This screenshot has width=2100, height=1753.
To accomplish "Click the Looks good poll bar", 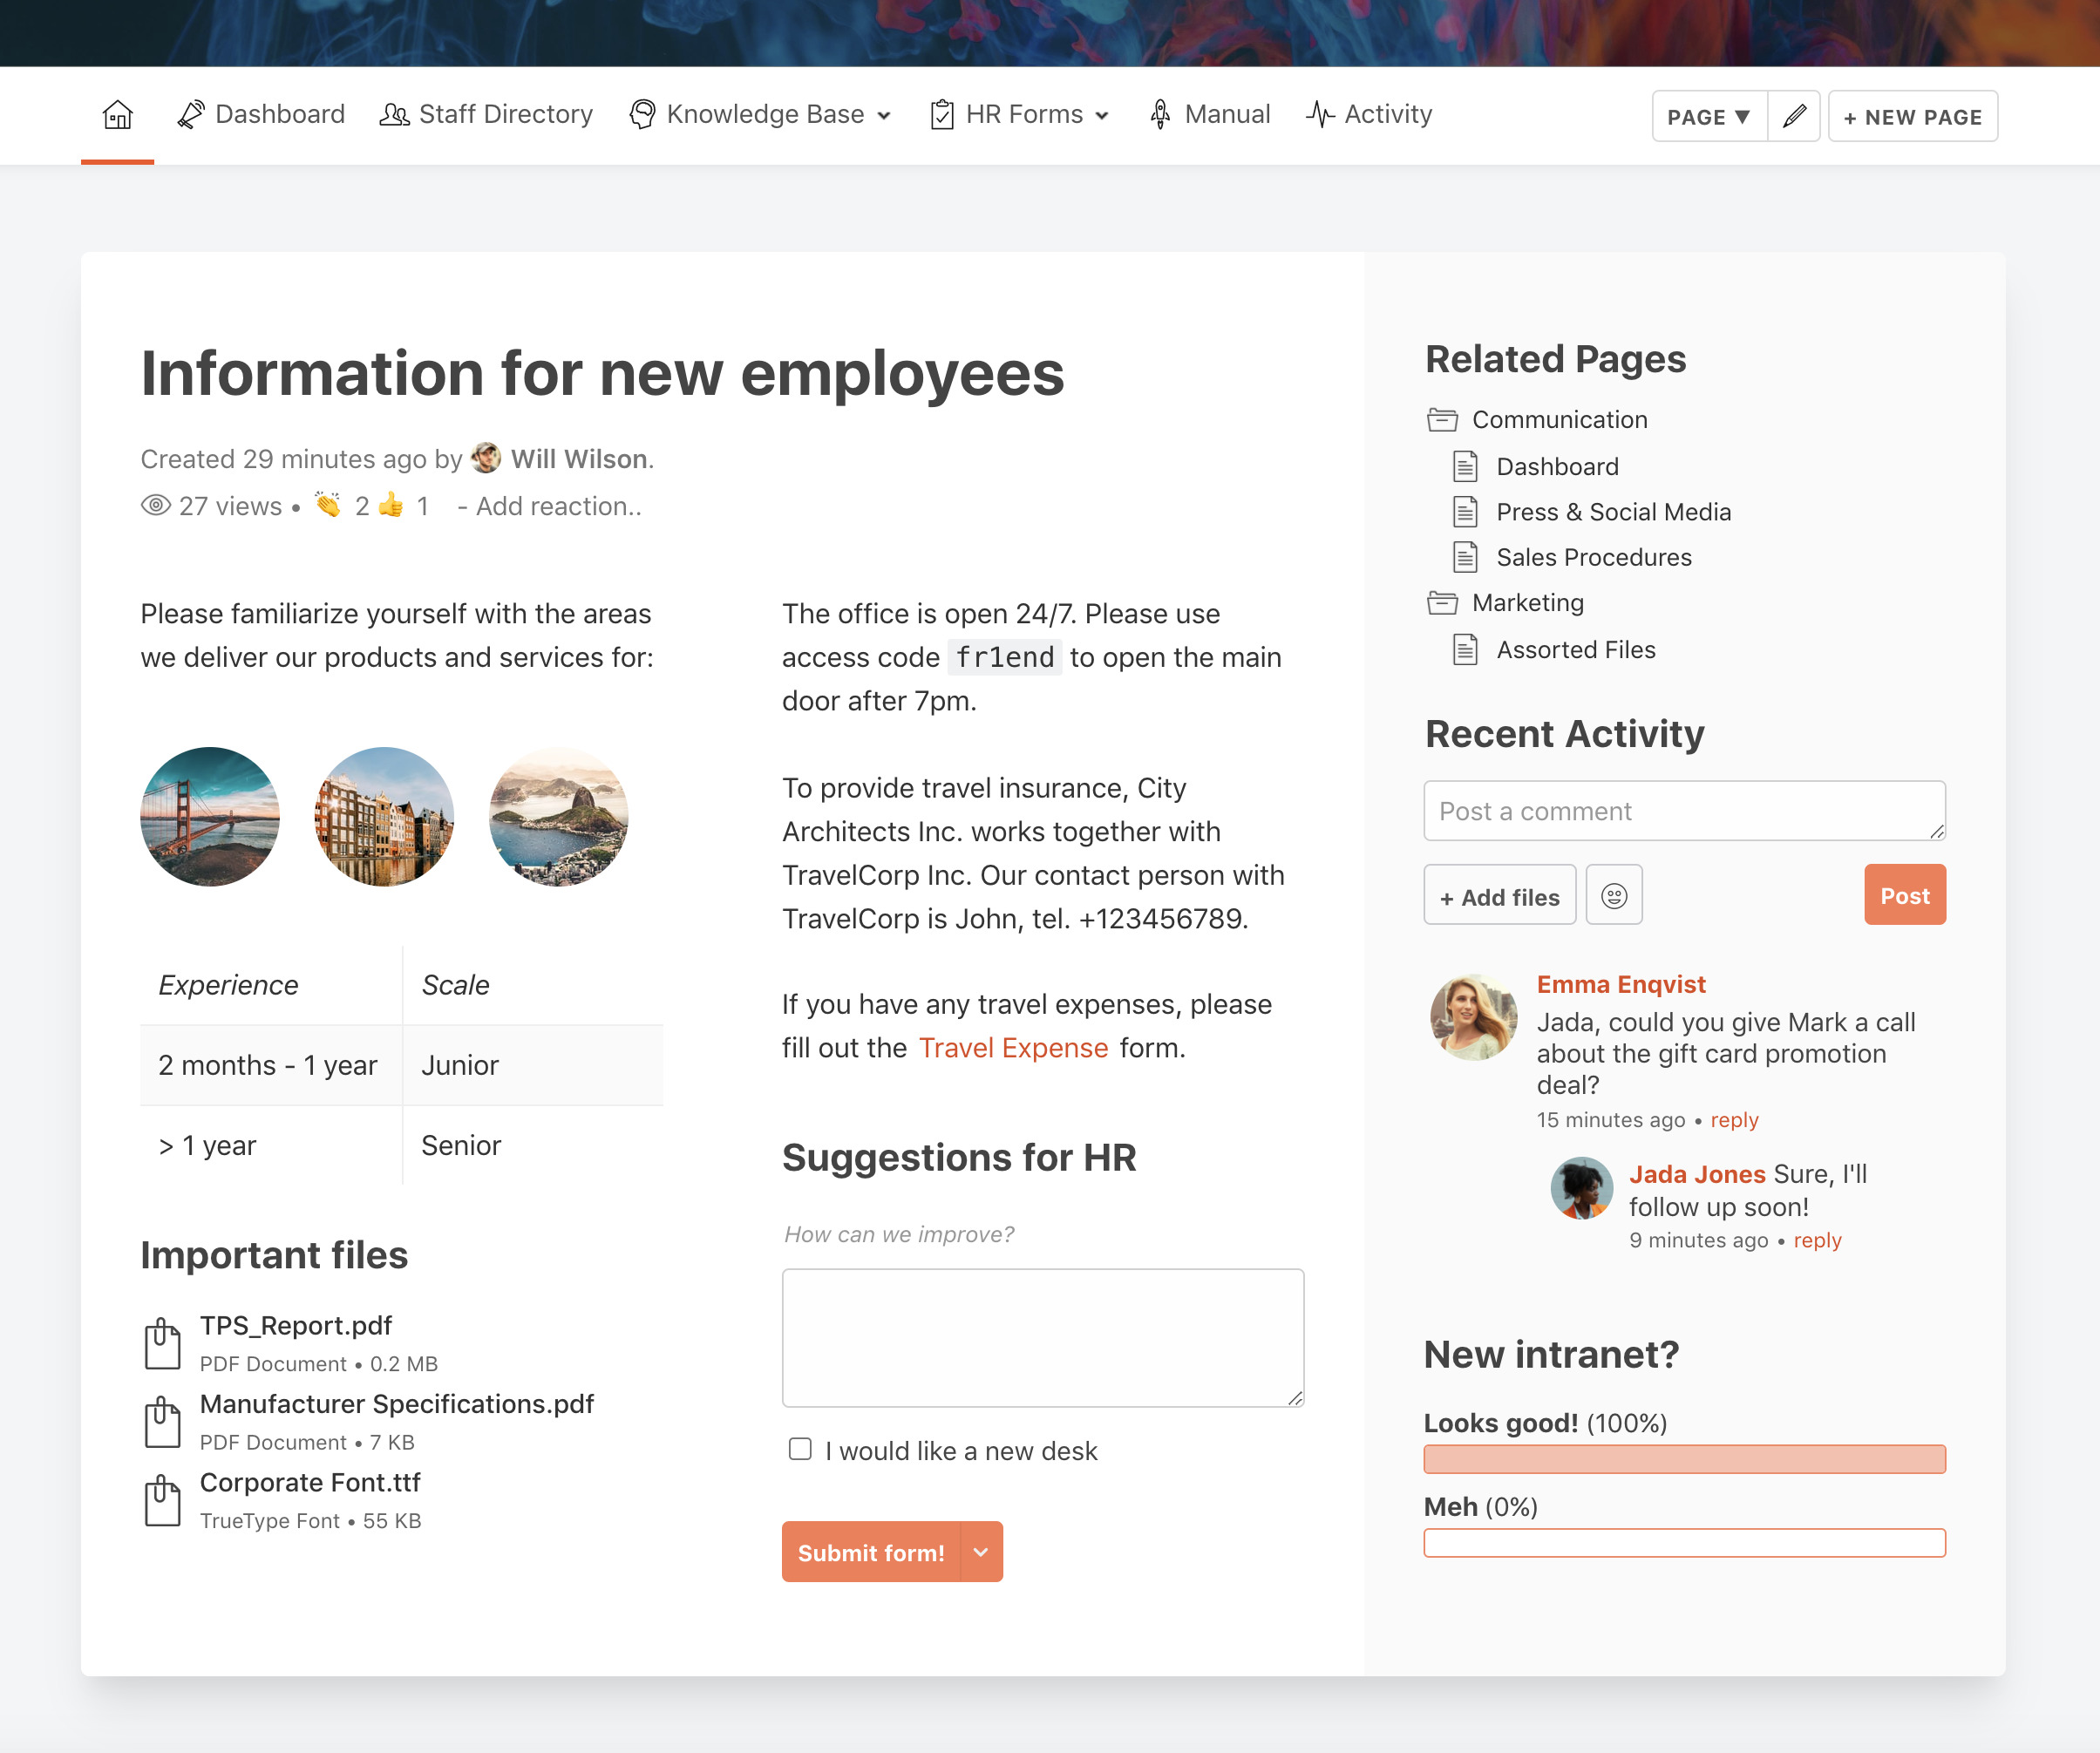I will click(x=1683, y=1458).
